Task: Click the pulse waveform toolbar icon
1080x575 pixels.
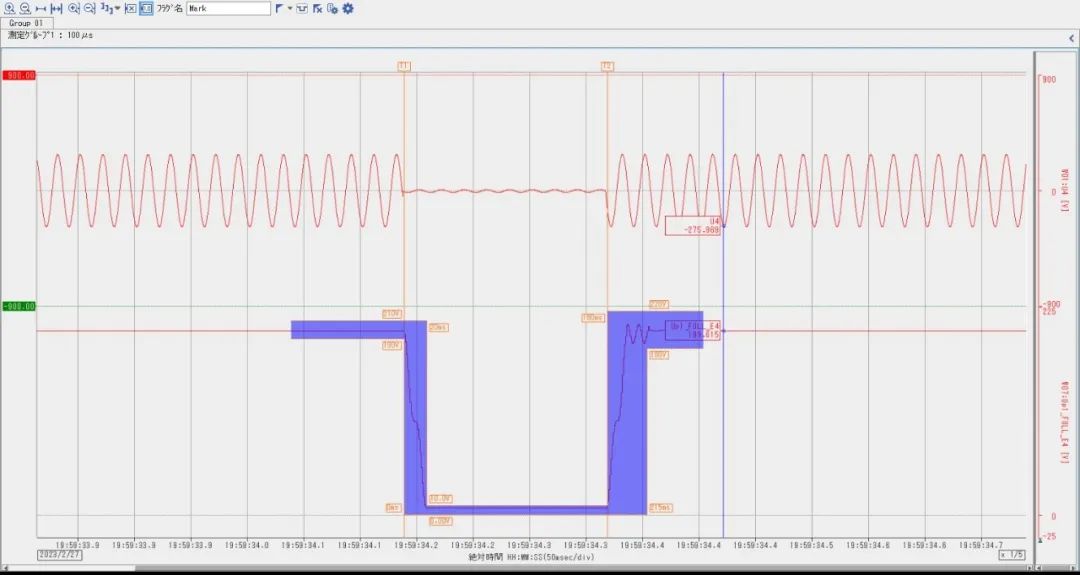Action: point(301,8)
